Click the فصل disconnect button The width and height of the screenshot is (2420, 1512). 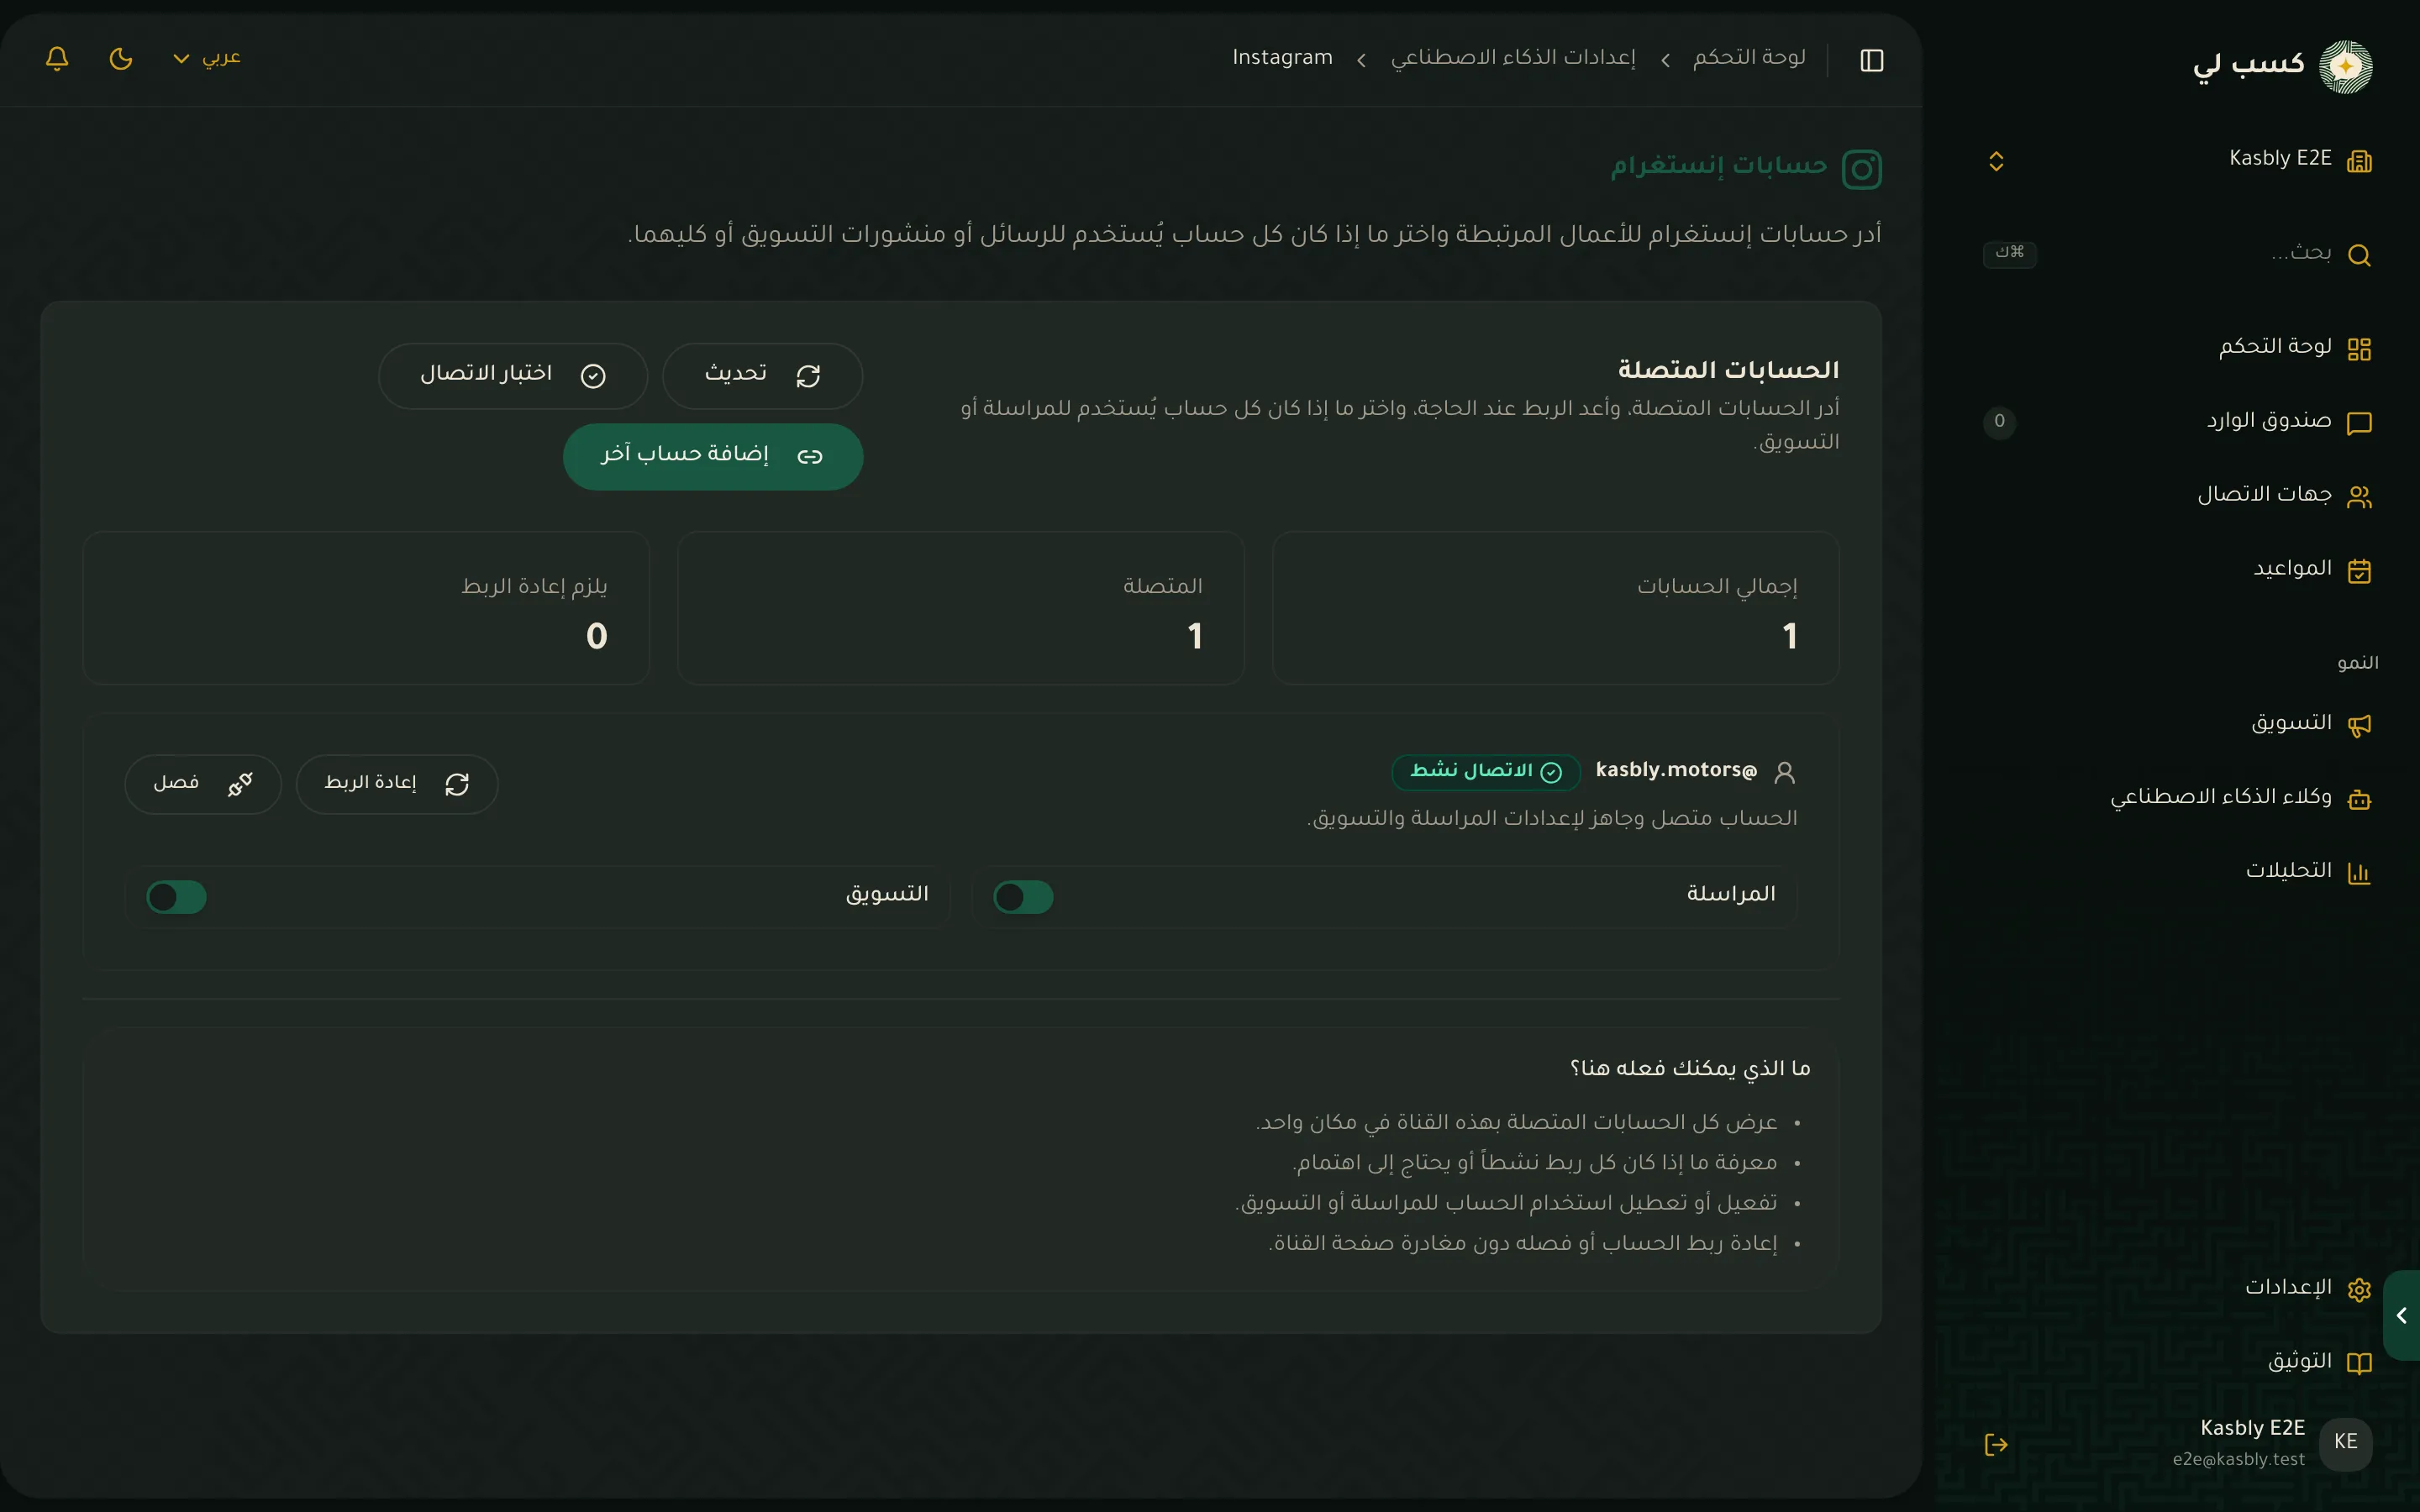pos(203,784)
